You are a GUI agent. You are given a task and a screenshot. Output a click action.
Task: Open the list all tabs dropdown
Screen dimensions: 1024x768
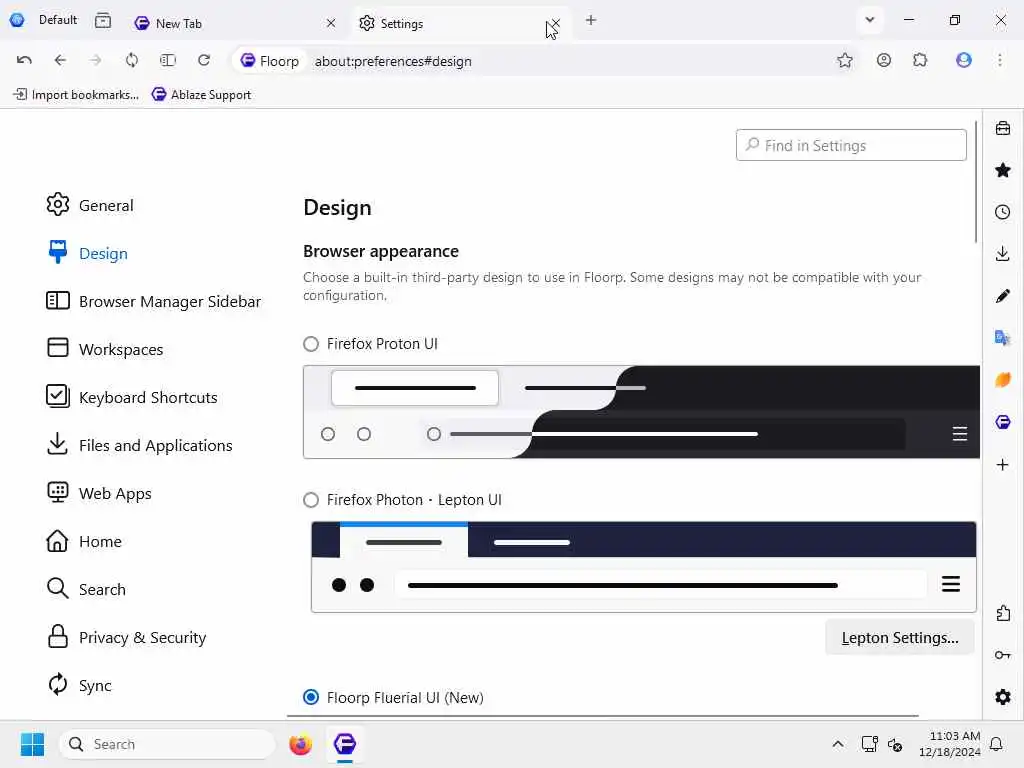tap(869, 20)
